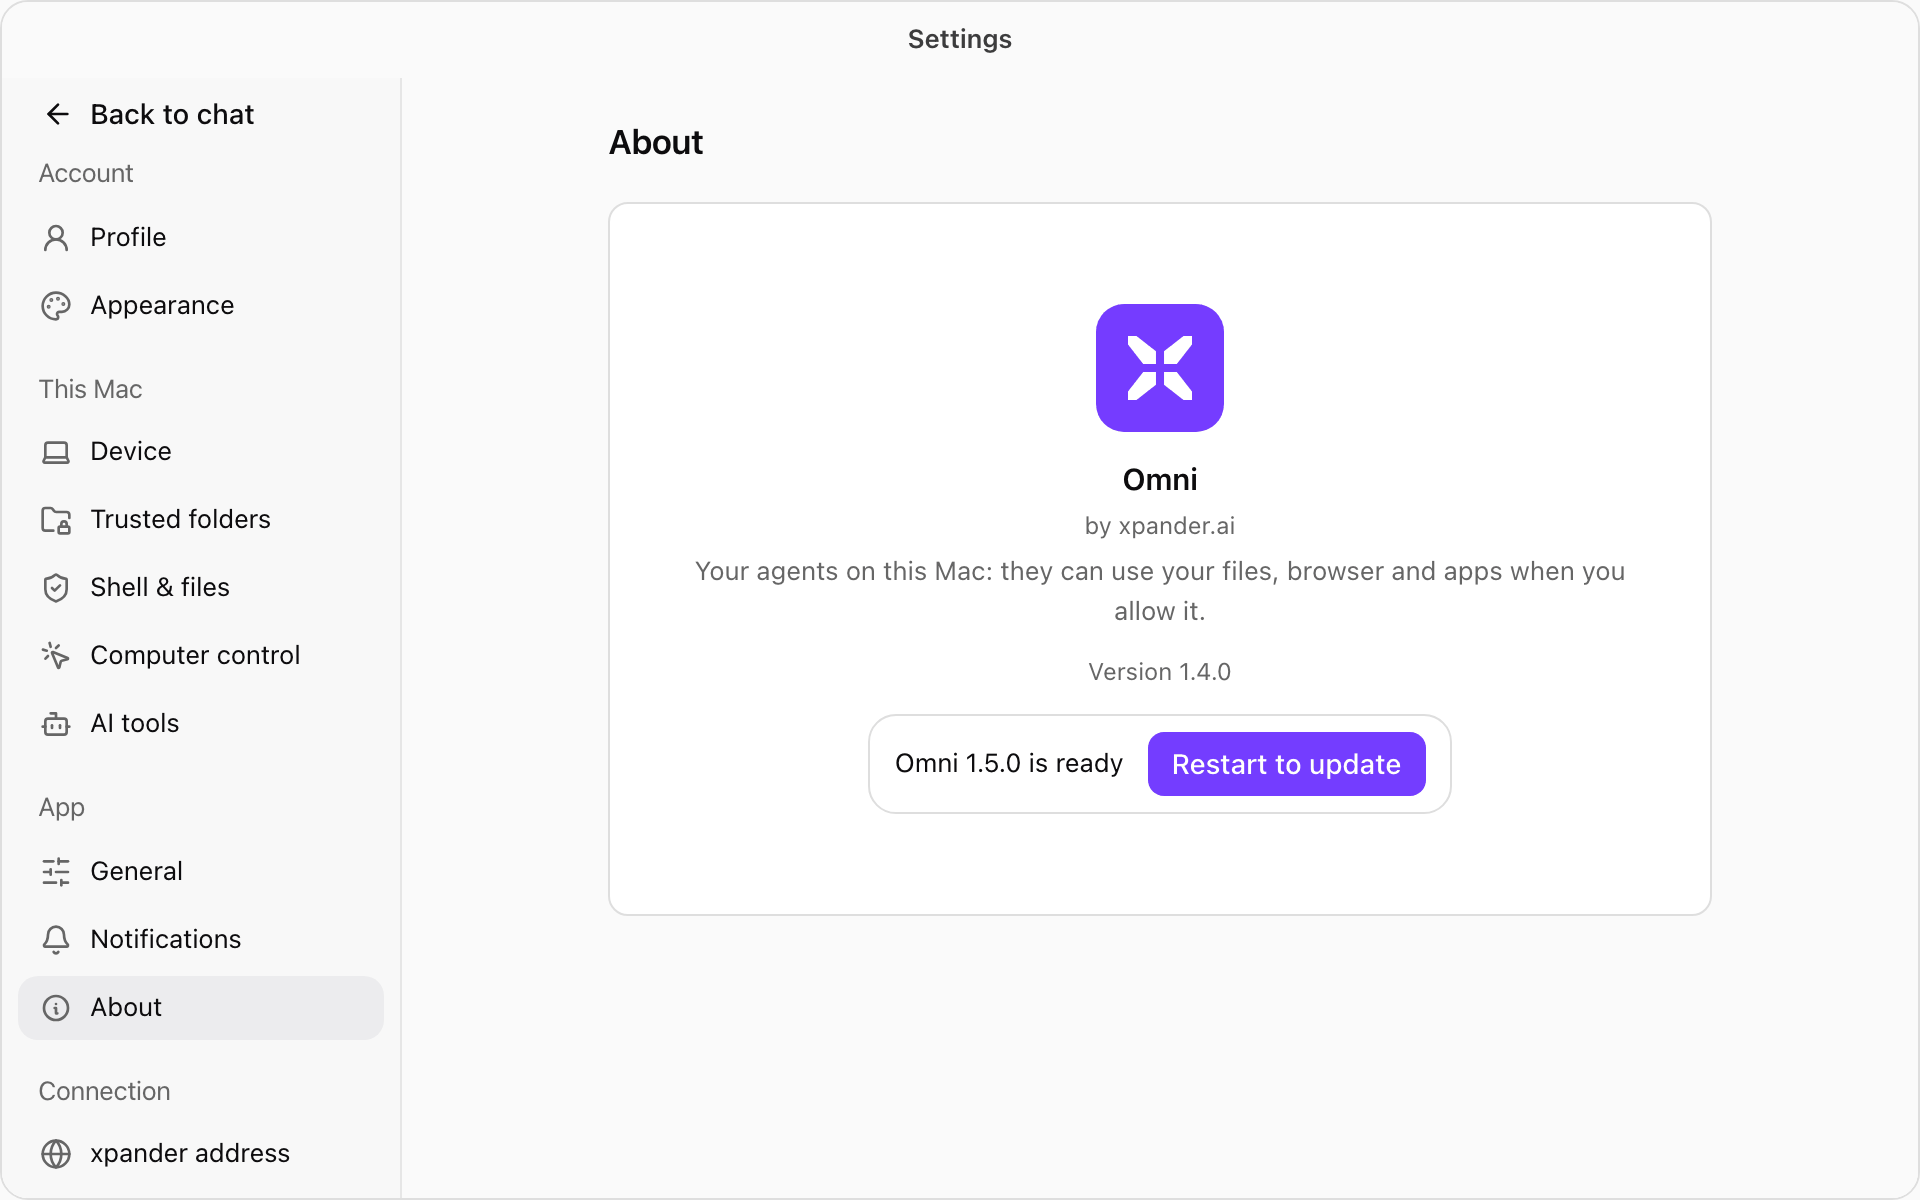Switch to Appearance settings

(201, 306)
